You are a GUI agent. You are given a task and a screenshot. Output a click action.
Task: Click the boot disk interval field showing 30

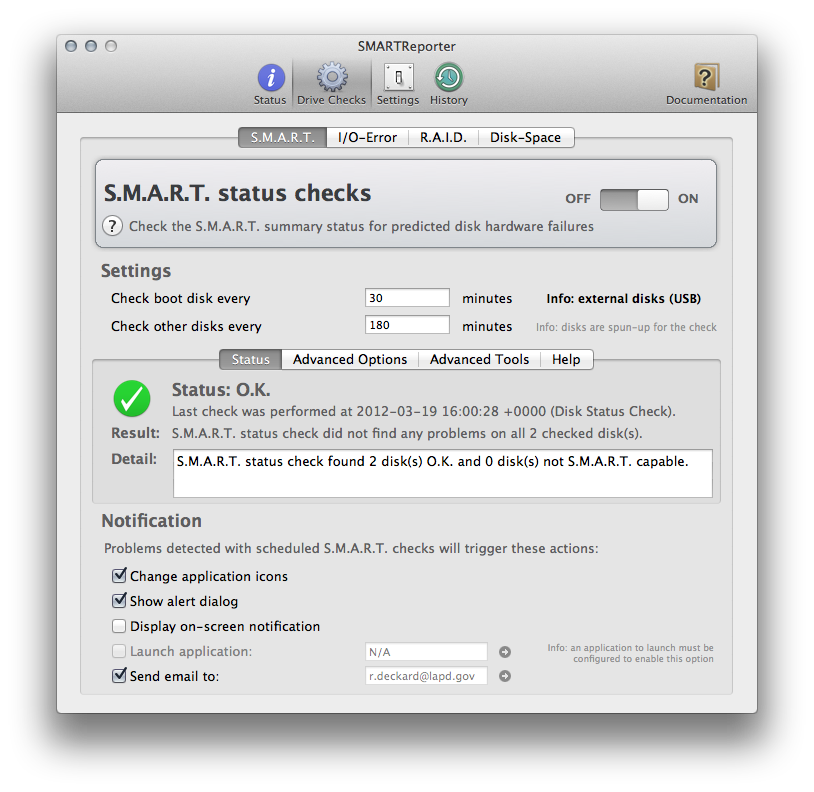pyautogui.click(x=407, y=298)
